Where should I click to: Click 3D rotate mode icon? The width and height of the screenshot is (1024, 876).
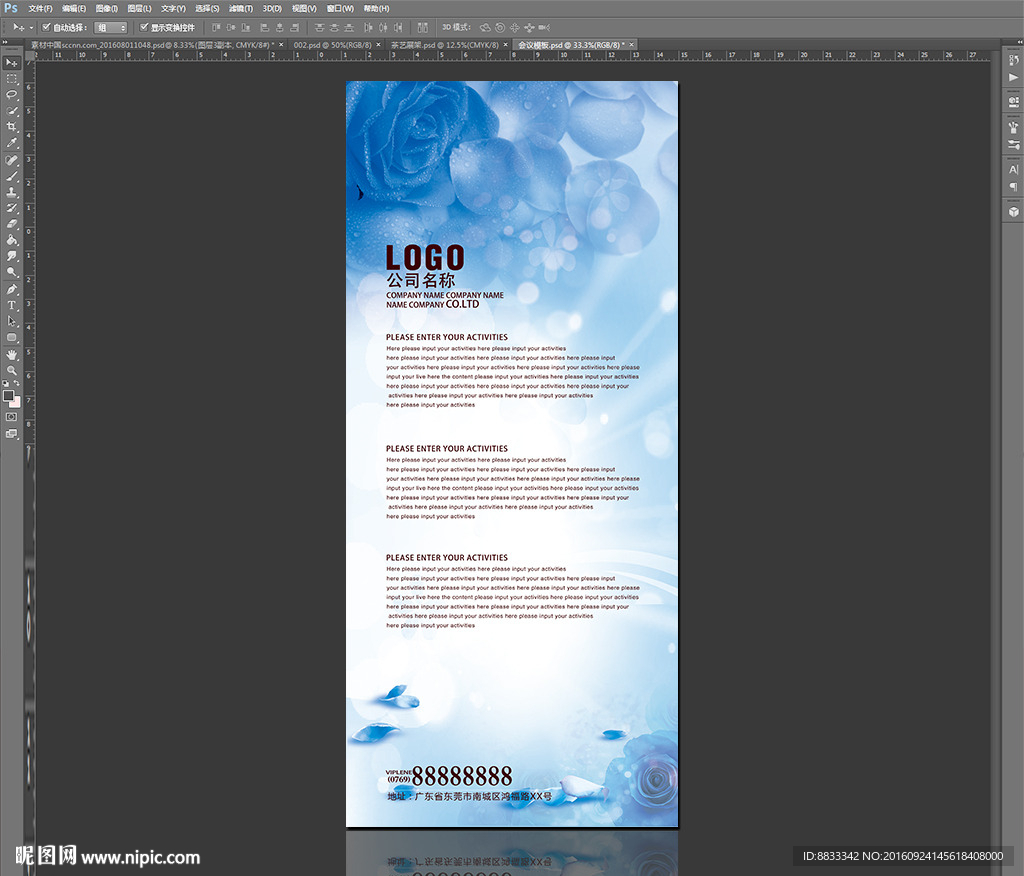[485, 27]
